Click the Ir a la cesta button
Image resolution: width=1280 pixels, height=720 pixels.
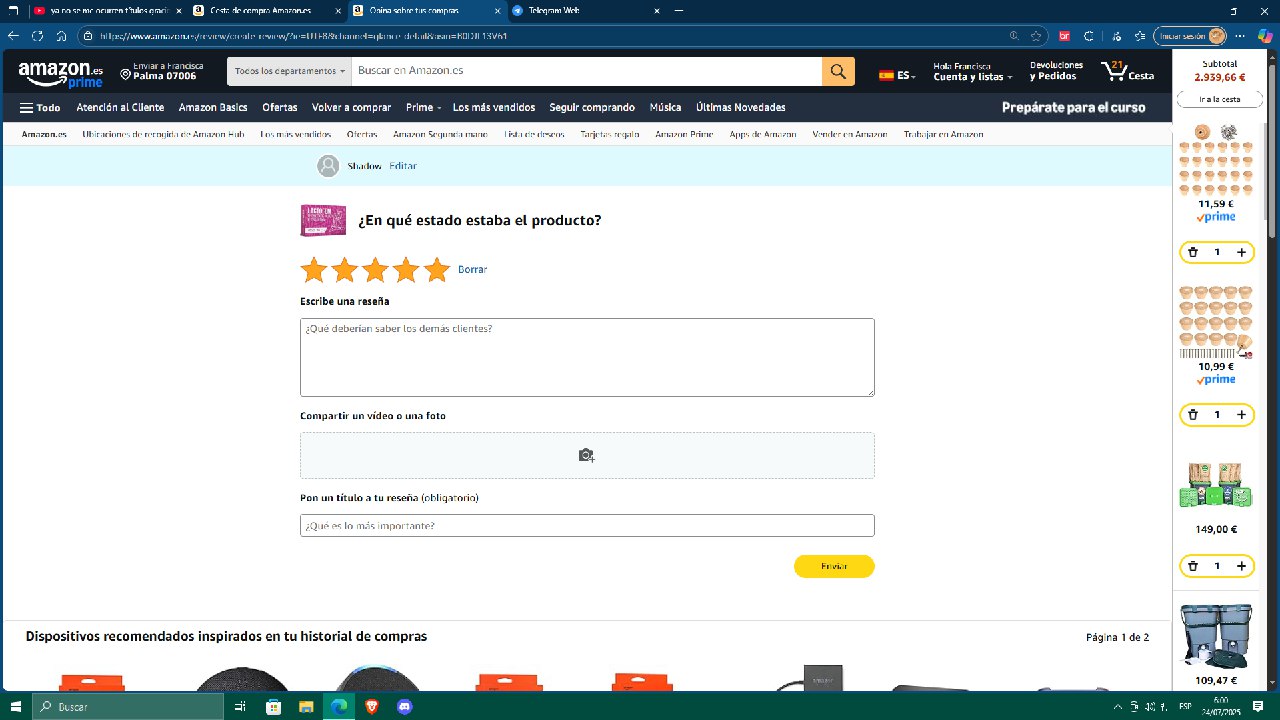tap(1220, 99)
